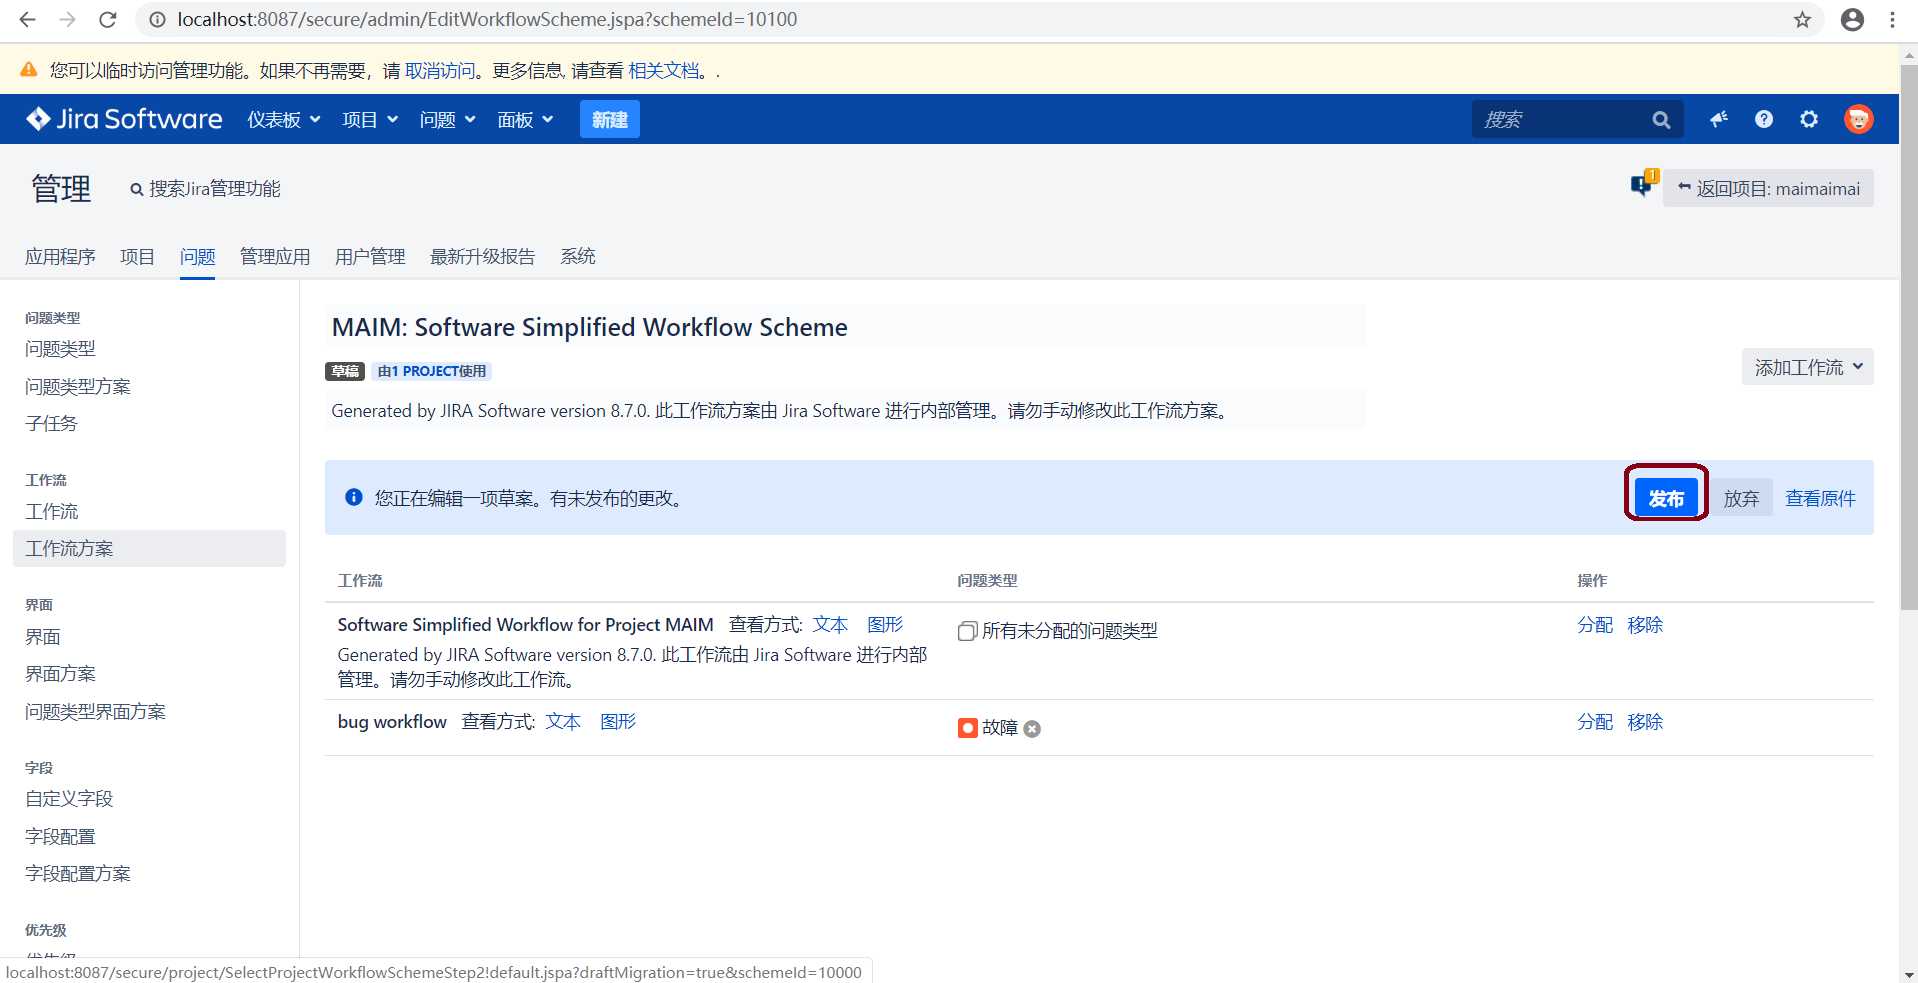
Task: Bookmark this page with star icon
Action: (x=1802, y=19)
